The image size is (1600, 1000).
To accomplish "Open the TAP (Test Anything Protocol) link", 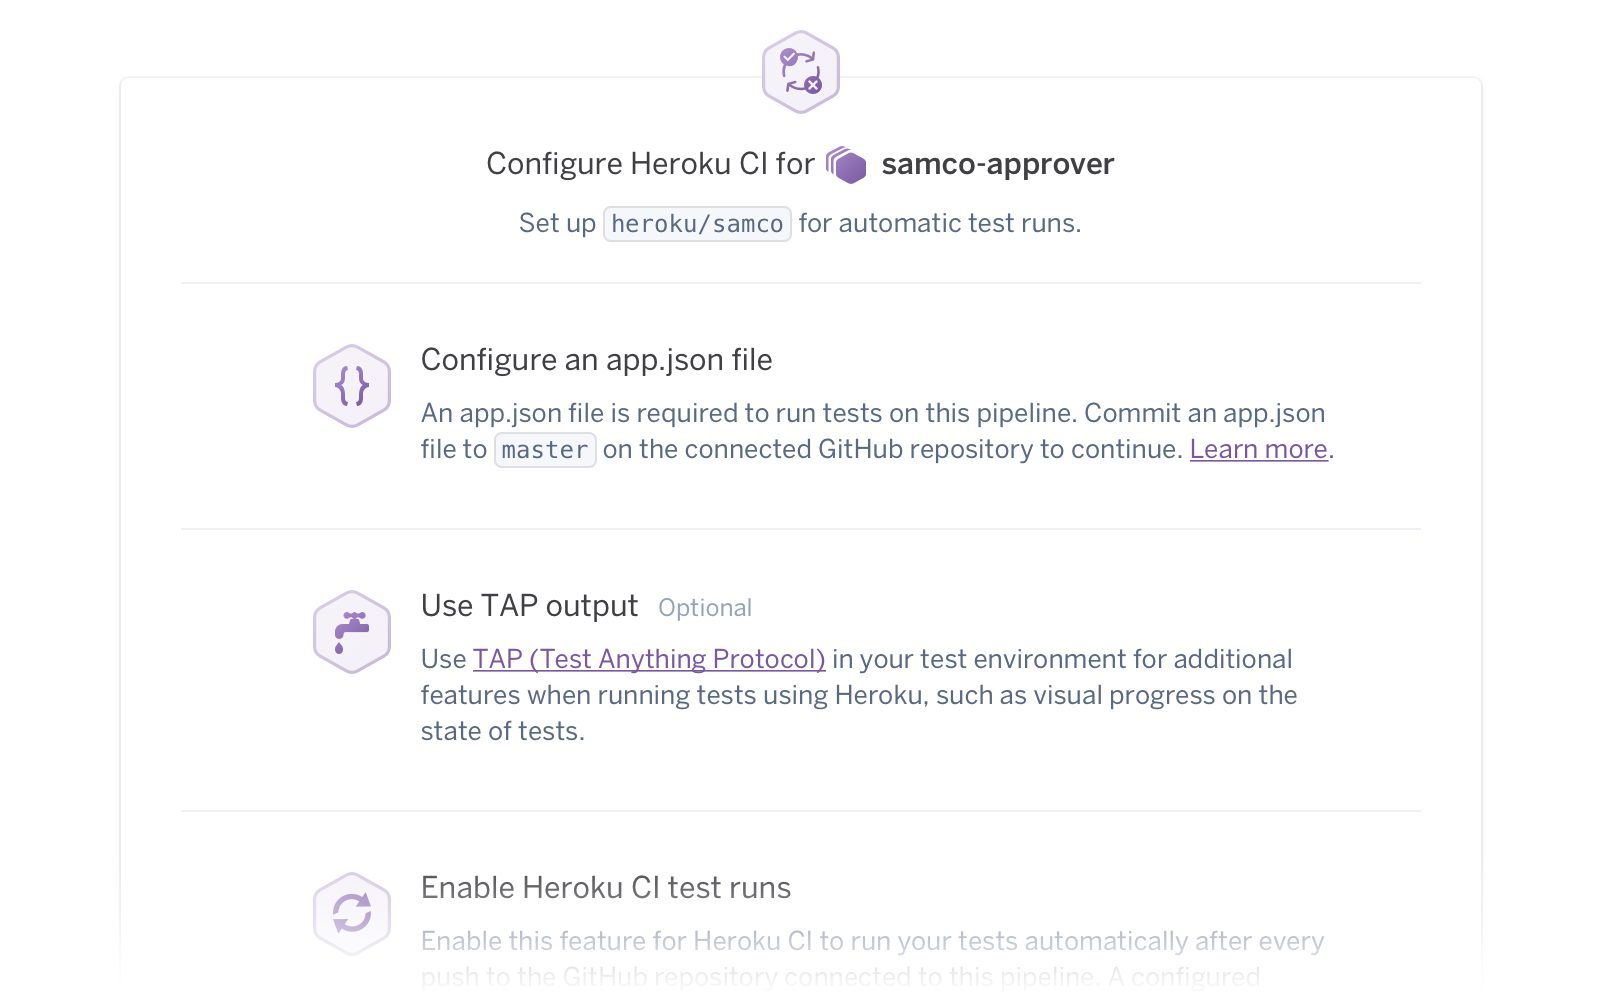I will click(648, 660).
